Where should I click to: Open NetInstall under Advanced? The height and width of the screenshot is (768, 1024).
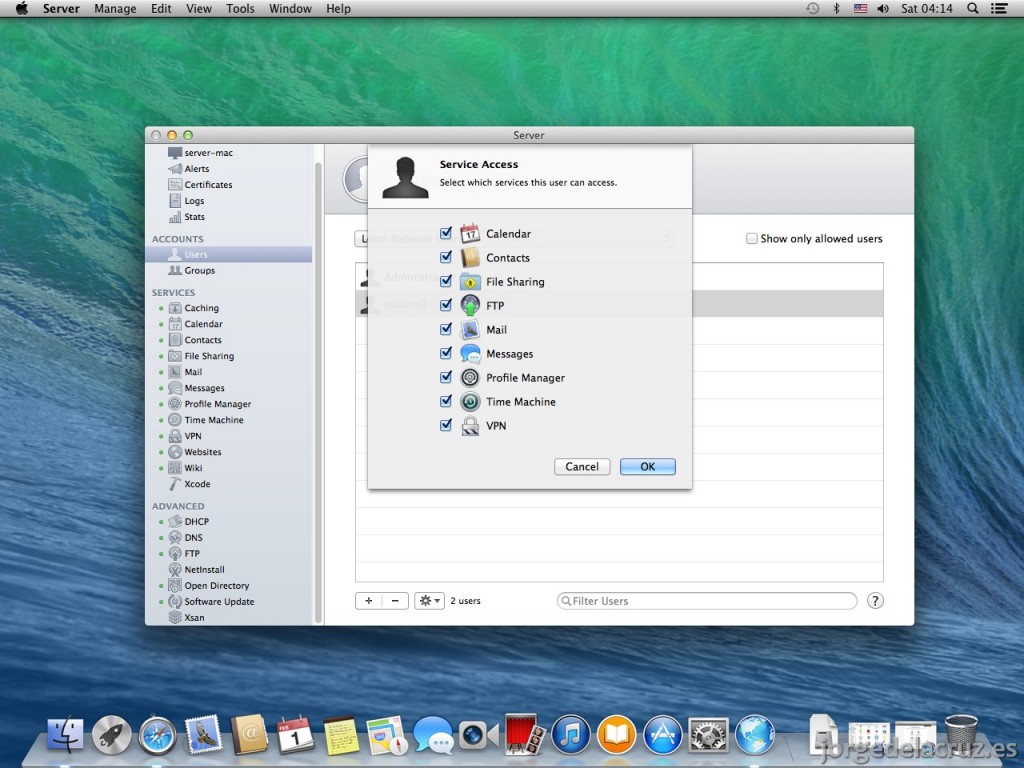click(197, 569)
